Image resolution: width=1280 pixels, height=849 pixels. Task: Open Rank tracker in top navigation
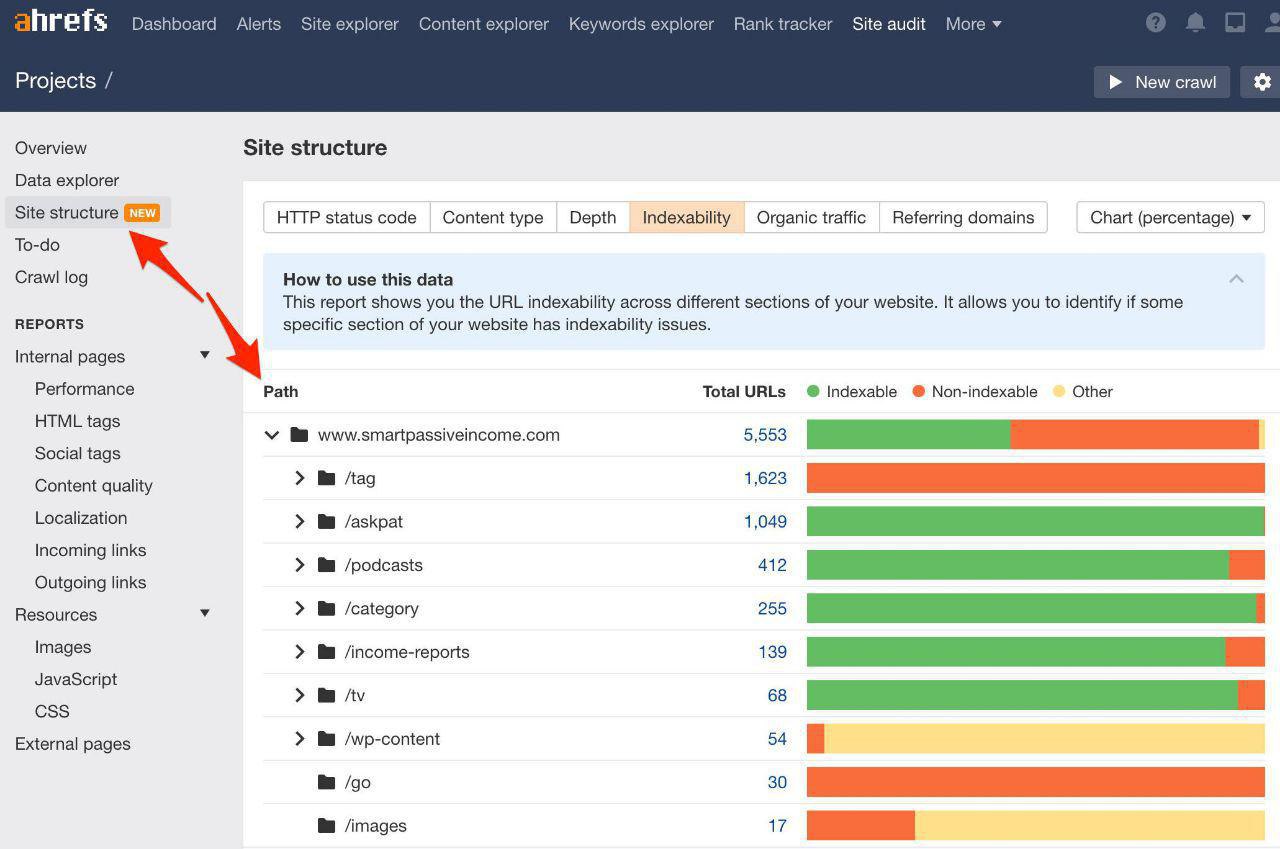point(783,24)
